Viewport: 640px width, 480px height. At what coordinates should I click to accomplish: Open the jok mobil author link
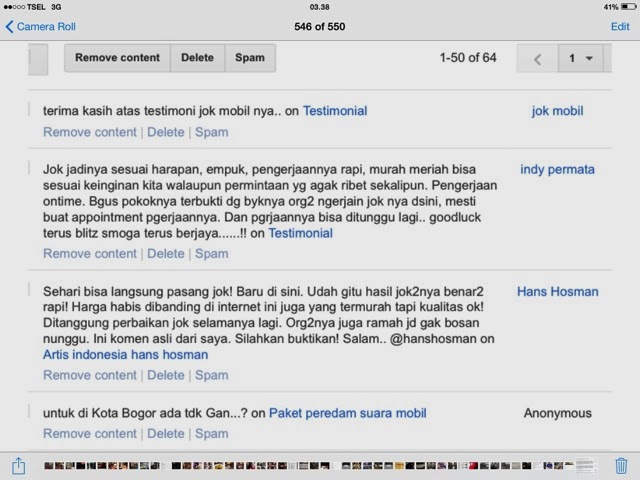[x=559, y=111]
